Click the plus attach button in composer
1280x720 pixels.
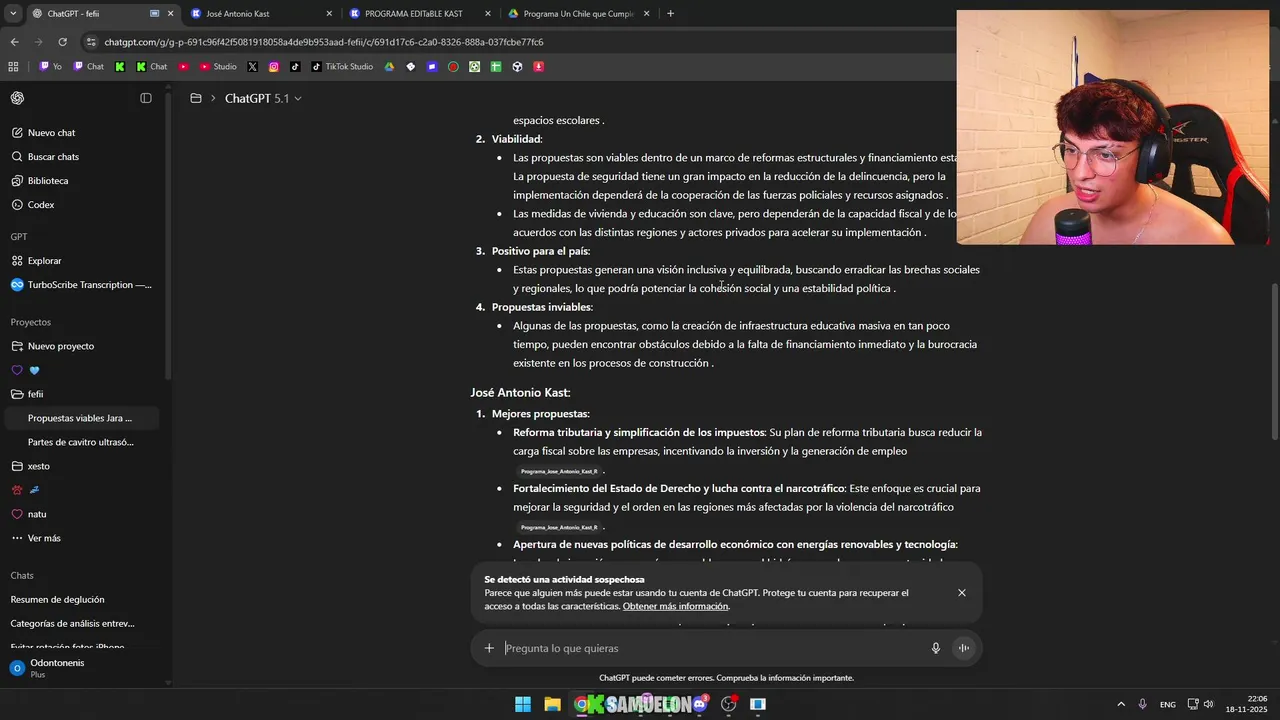coord(489,648)
